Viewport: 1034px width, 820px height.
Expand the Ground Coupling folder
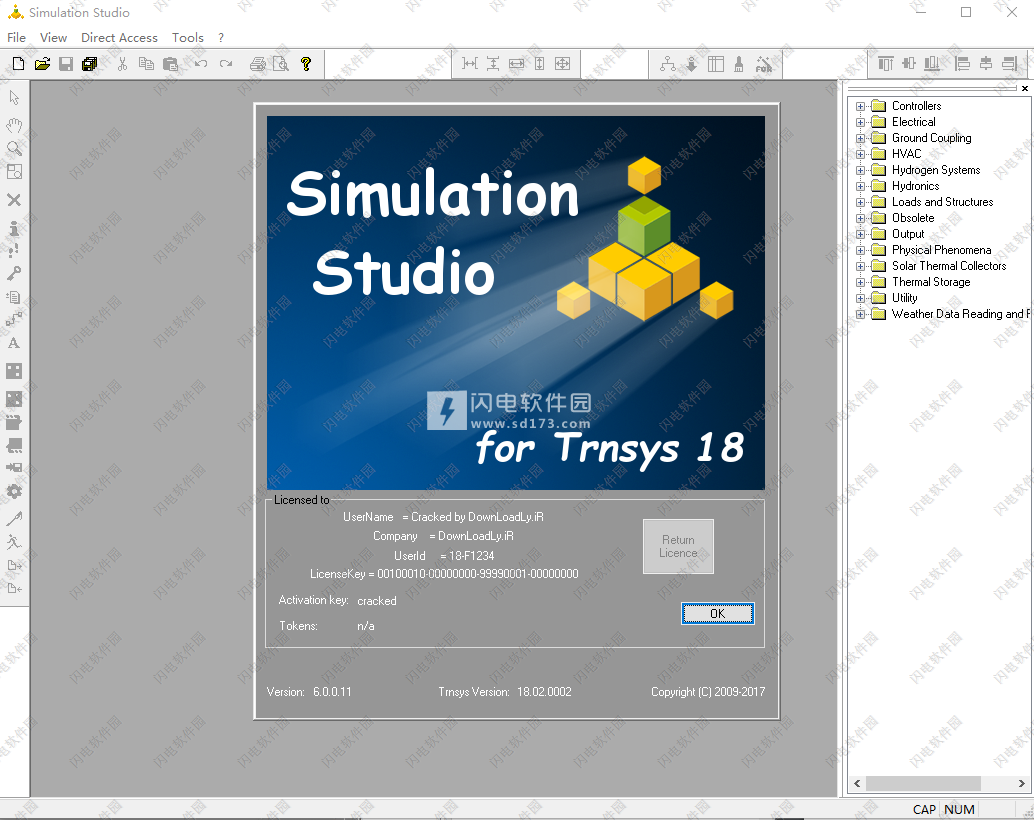[x=860, y=139]
